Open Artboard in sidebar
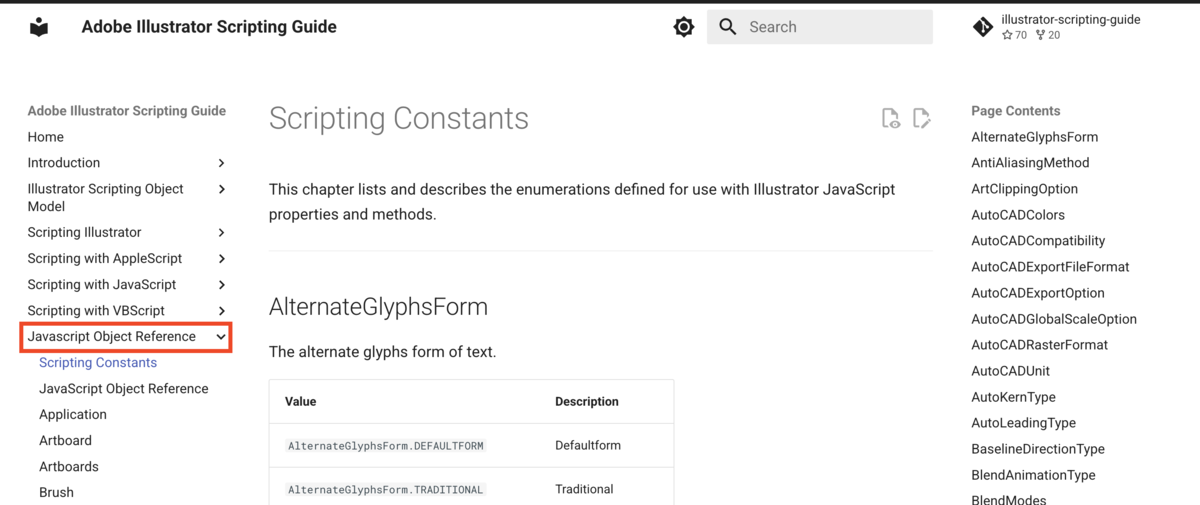 click(65, 441)
